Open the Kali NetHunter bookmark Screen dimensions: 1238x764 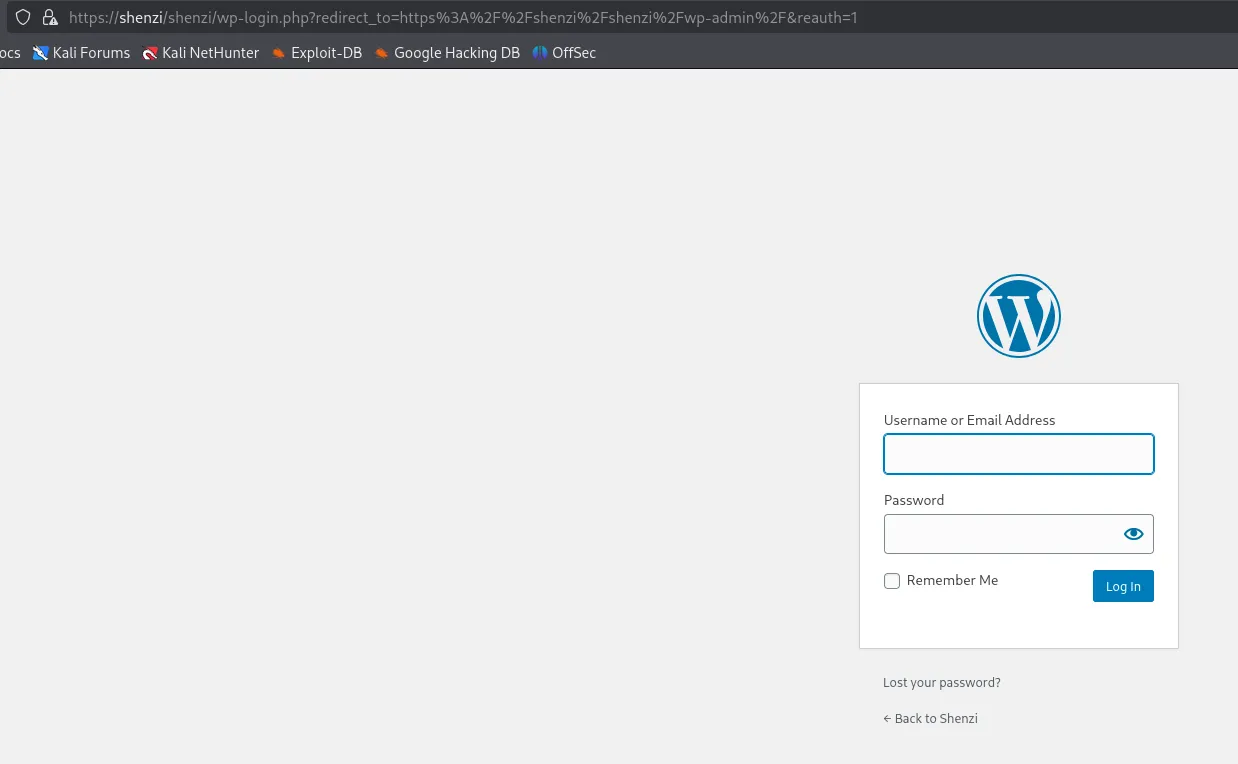[200, 53]
